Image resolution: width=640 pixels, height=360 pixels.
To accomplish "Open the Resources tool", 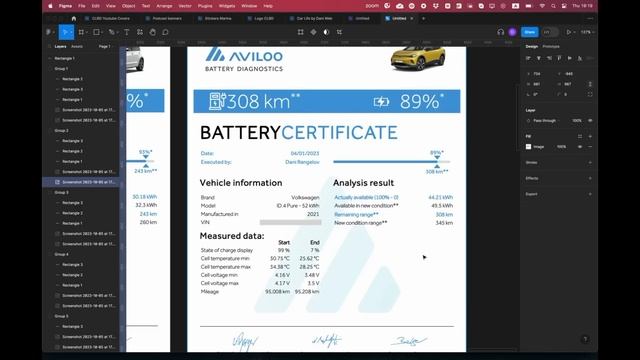I will pos(140,32).
